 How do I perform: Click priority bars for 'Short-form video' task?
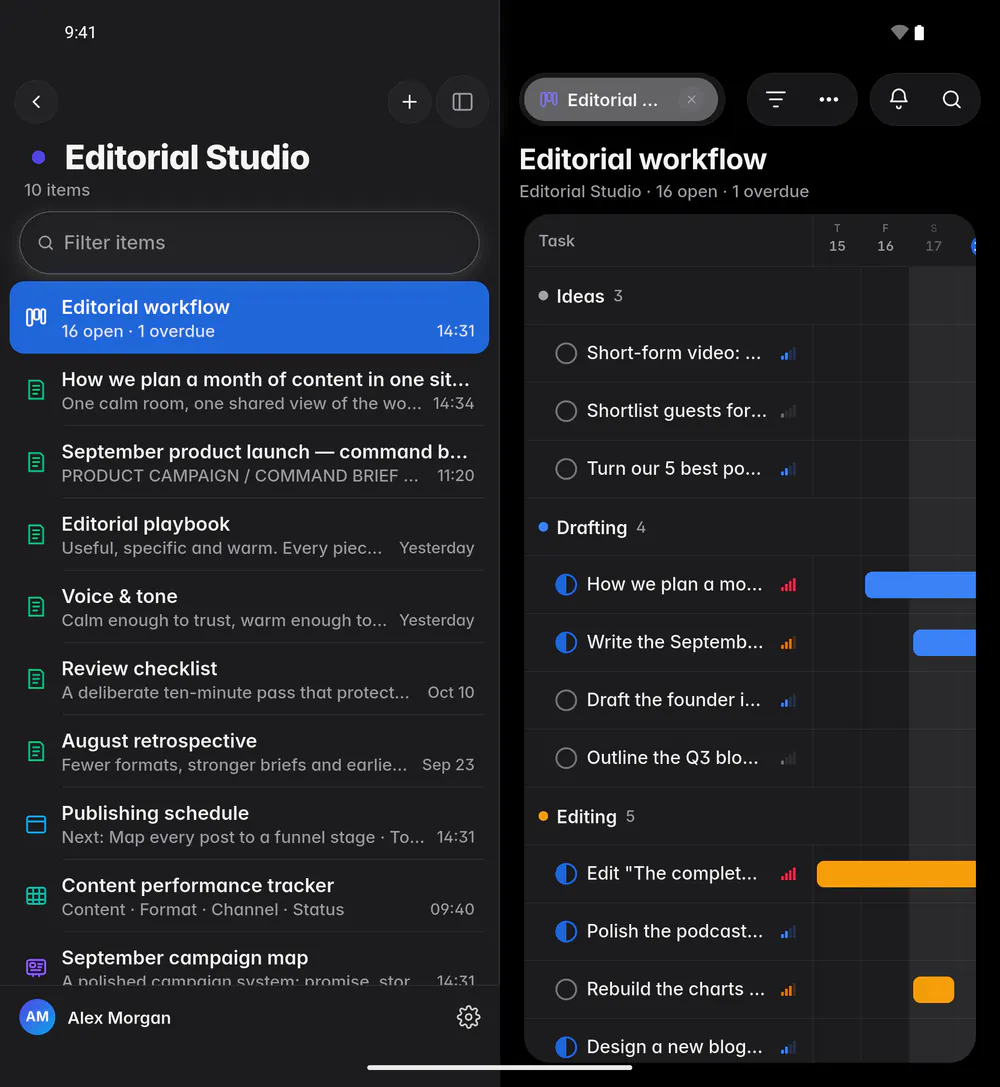click(788, 354)
